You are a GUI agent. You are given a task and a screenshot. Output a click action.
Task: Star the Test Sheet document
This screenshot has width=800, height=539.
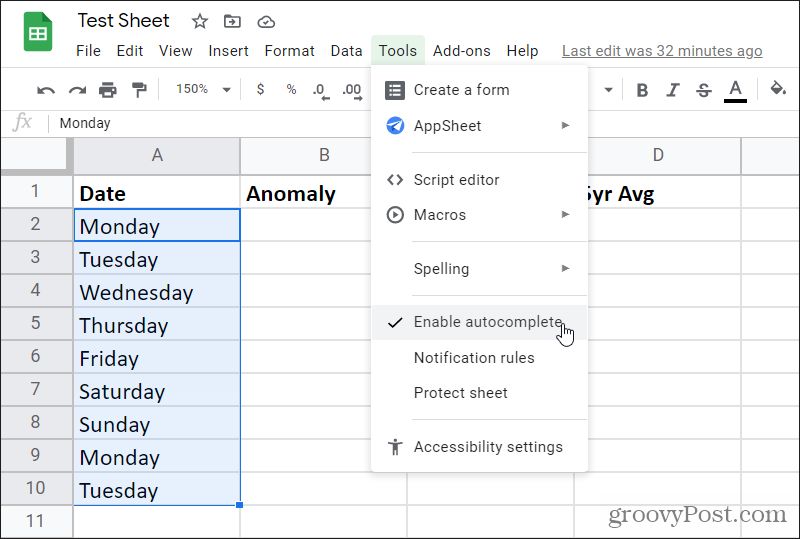[199, 21]
